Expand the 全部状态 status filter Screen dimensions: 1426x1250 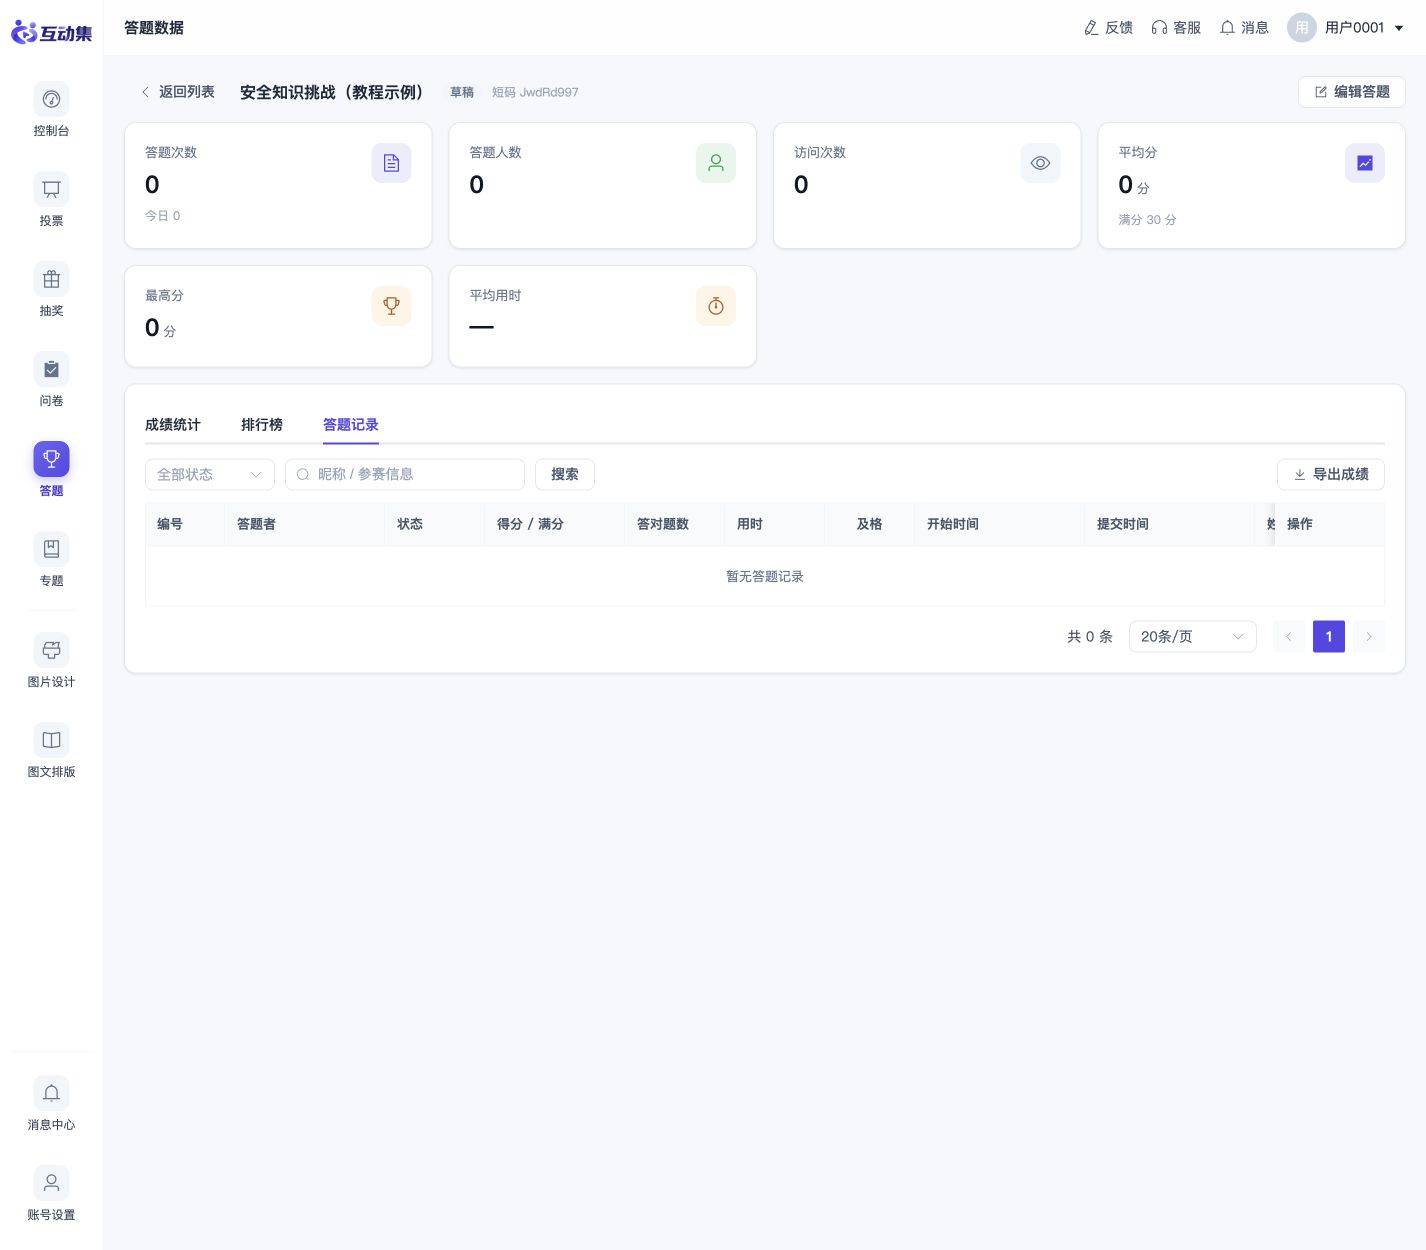210,474
